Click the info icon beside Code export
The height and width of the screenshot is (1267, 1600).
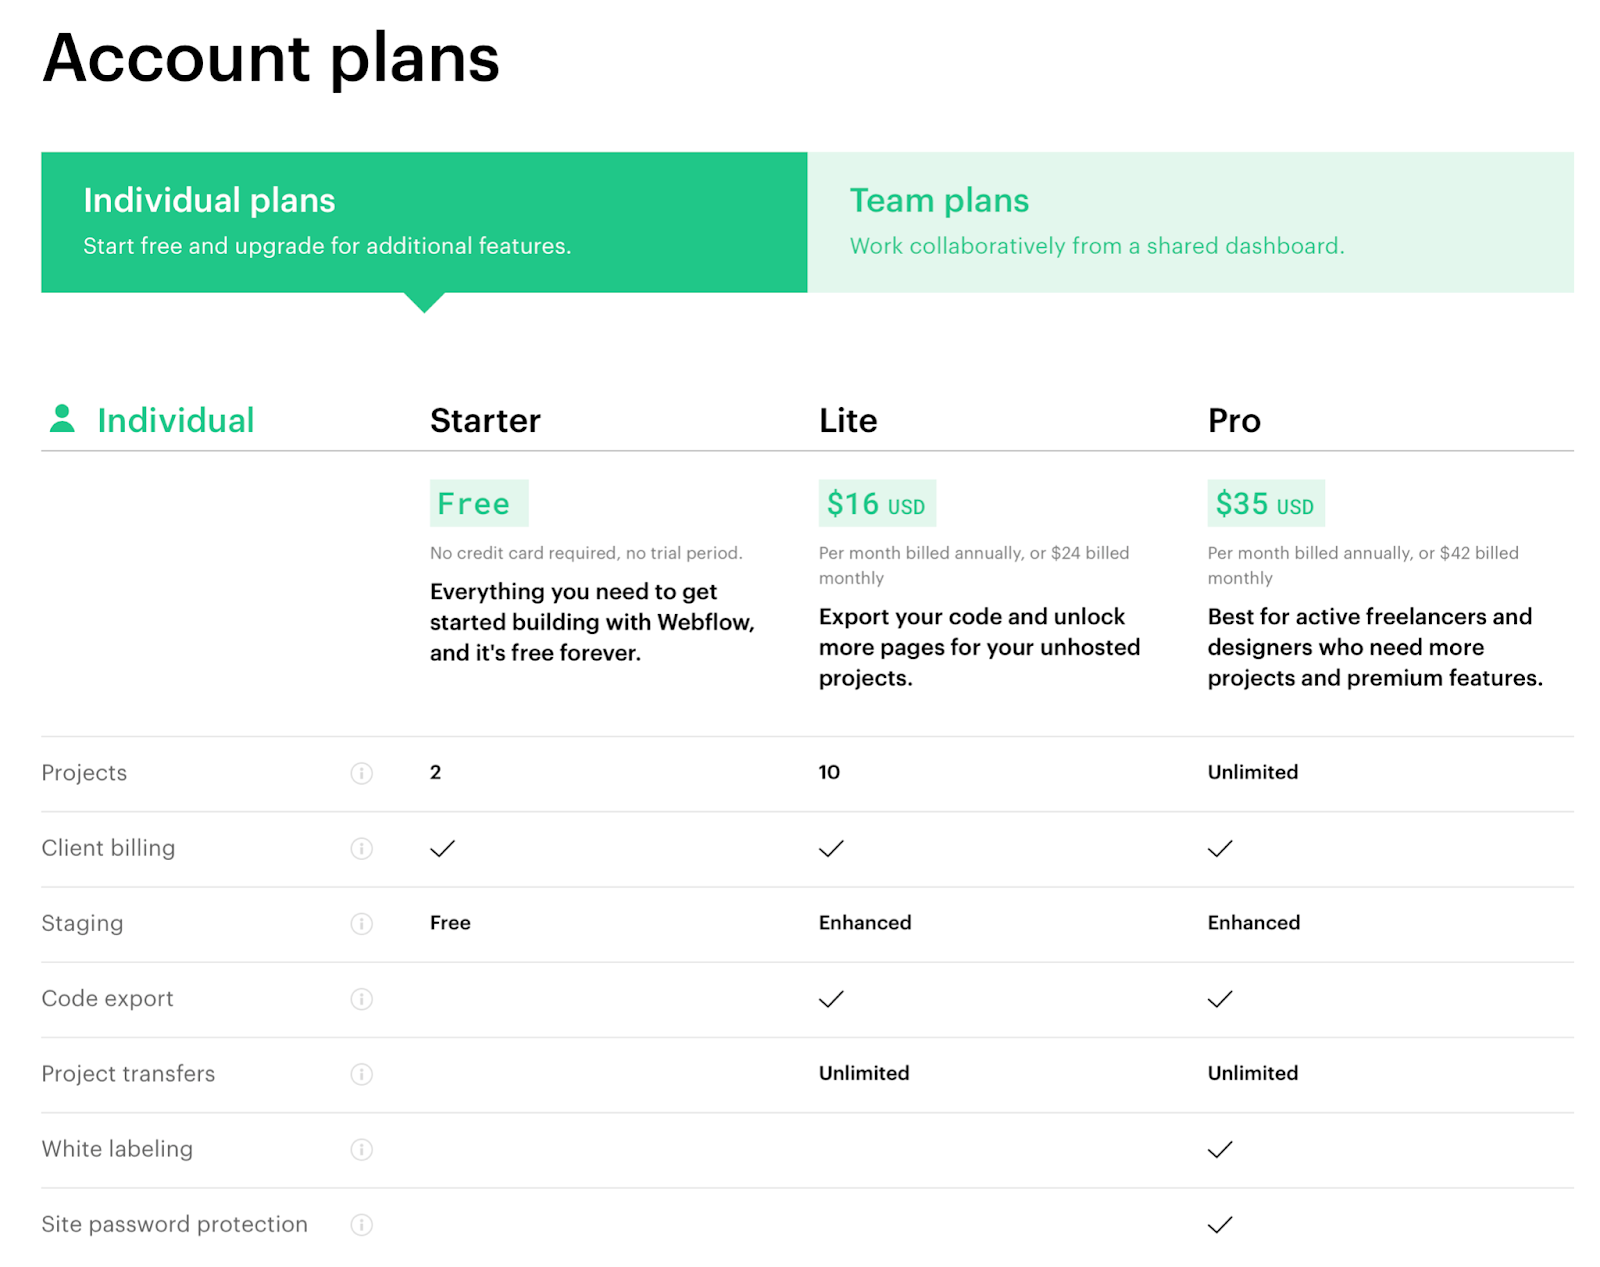click(x=361, y=999)
